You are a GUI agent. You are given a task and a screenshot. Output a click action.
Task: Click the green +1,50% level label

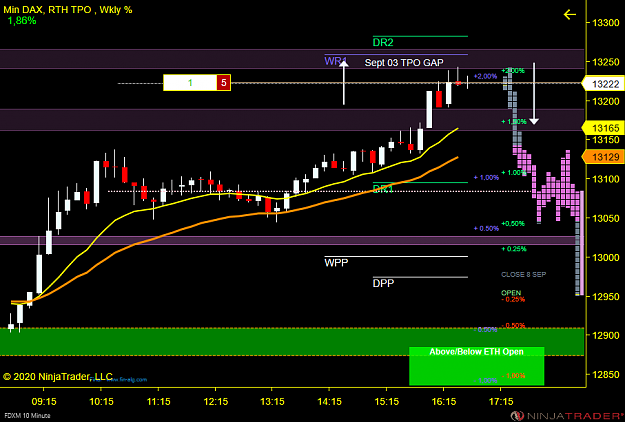[514, 121]
